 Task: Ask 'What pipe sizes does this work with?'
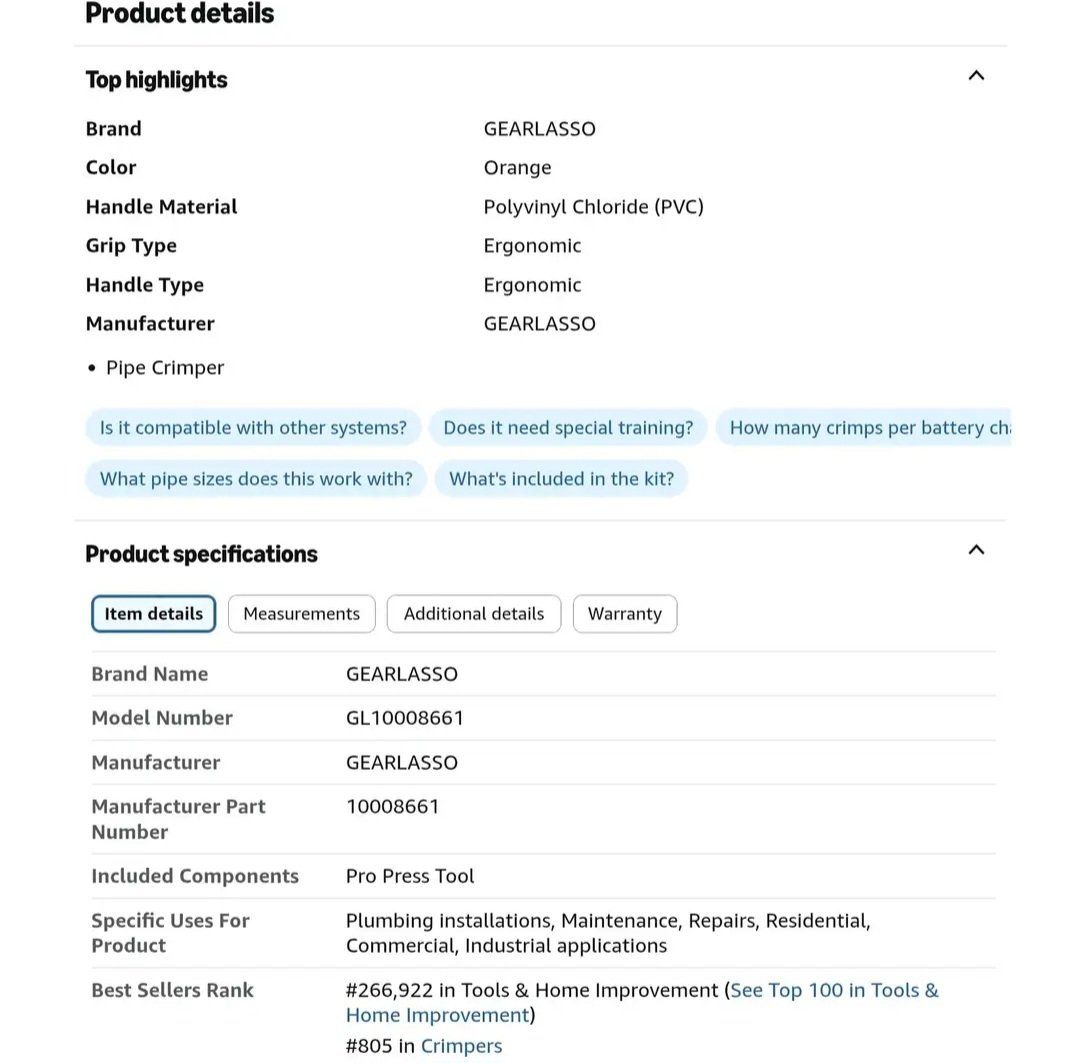click(x=256, y=479)
